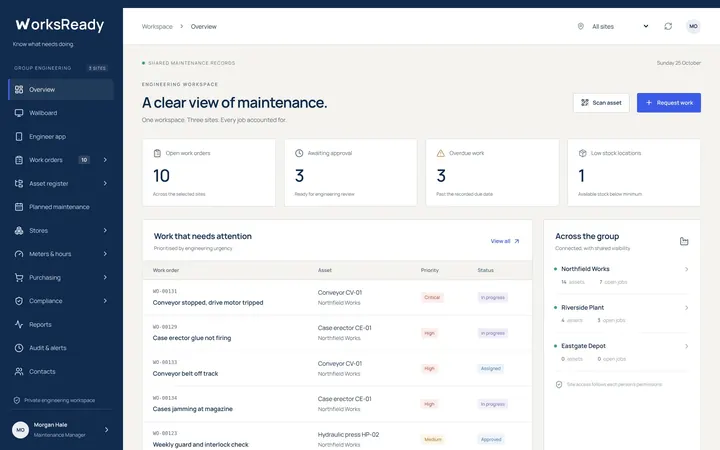Click the Low stock locations box icon

click(582, 153)
